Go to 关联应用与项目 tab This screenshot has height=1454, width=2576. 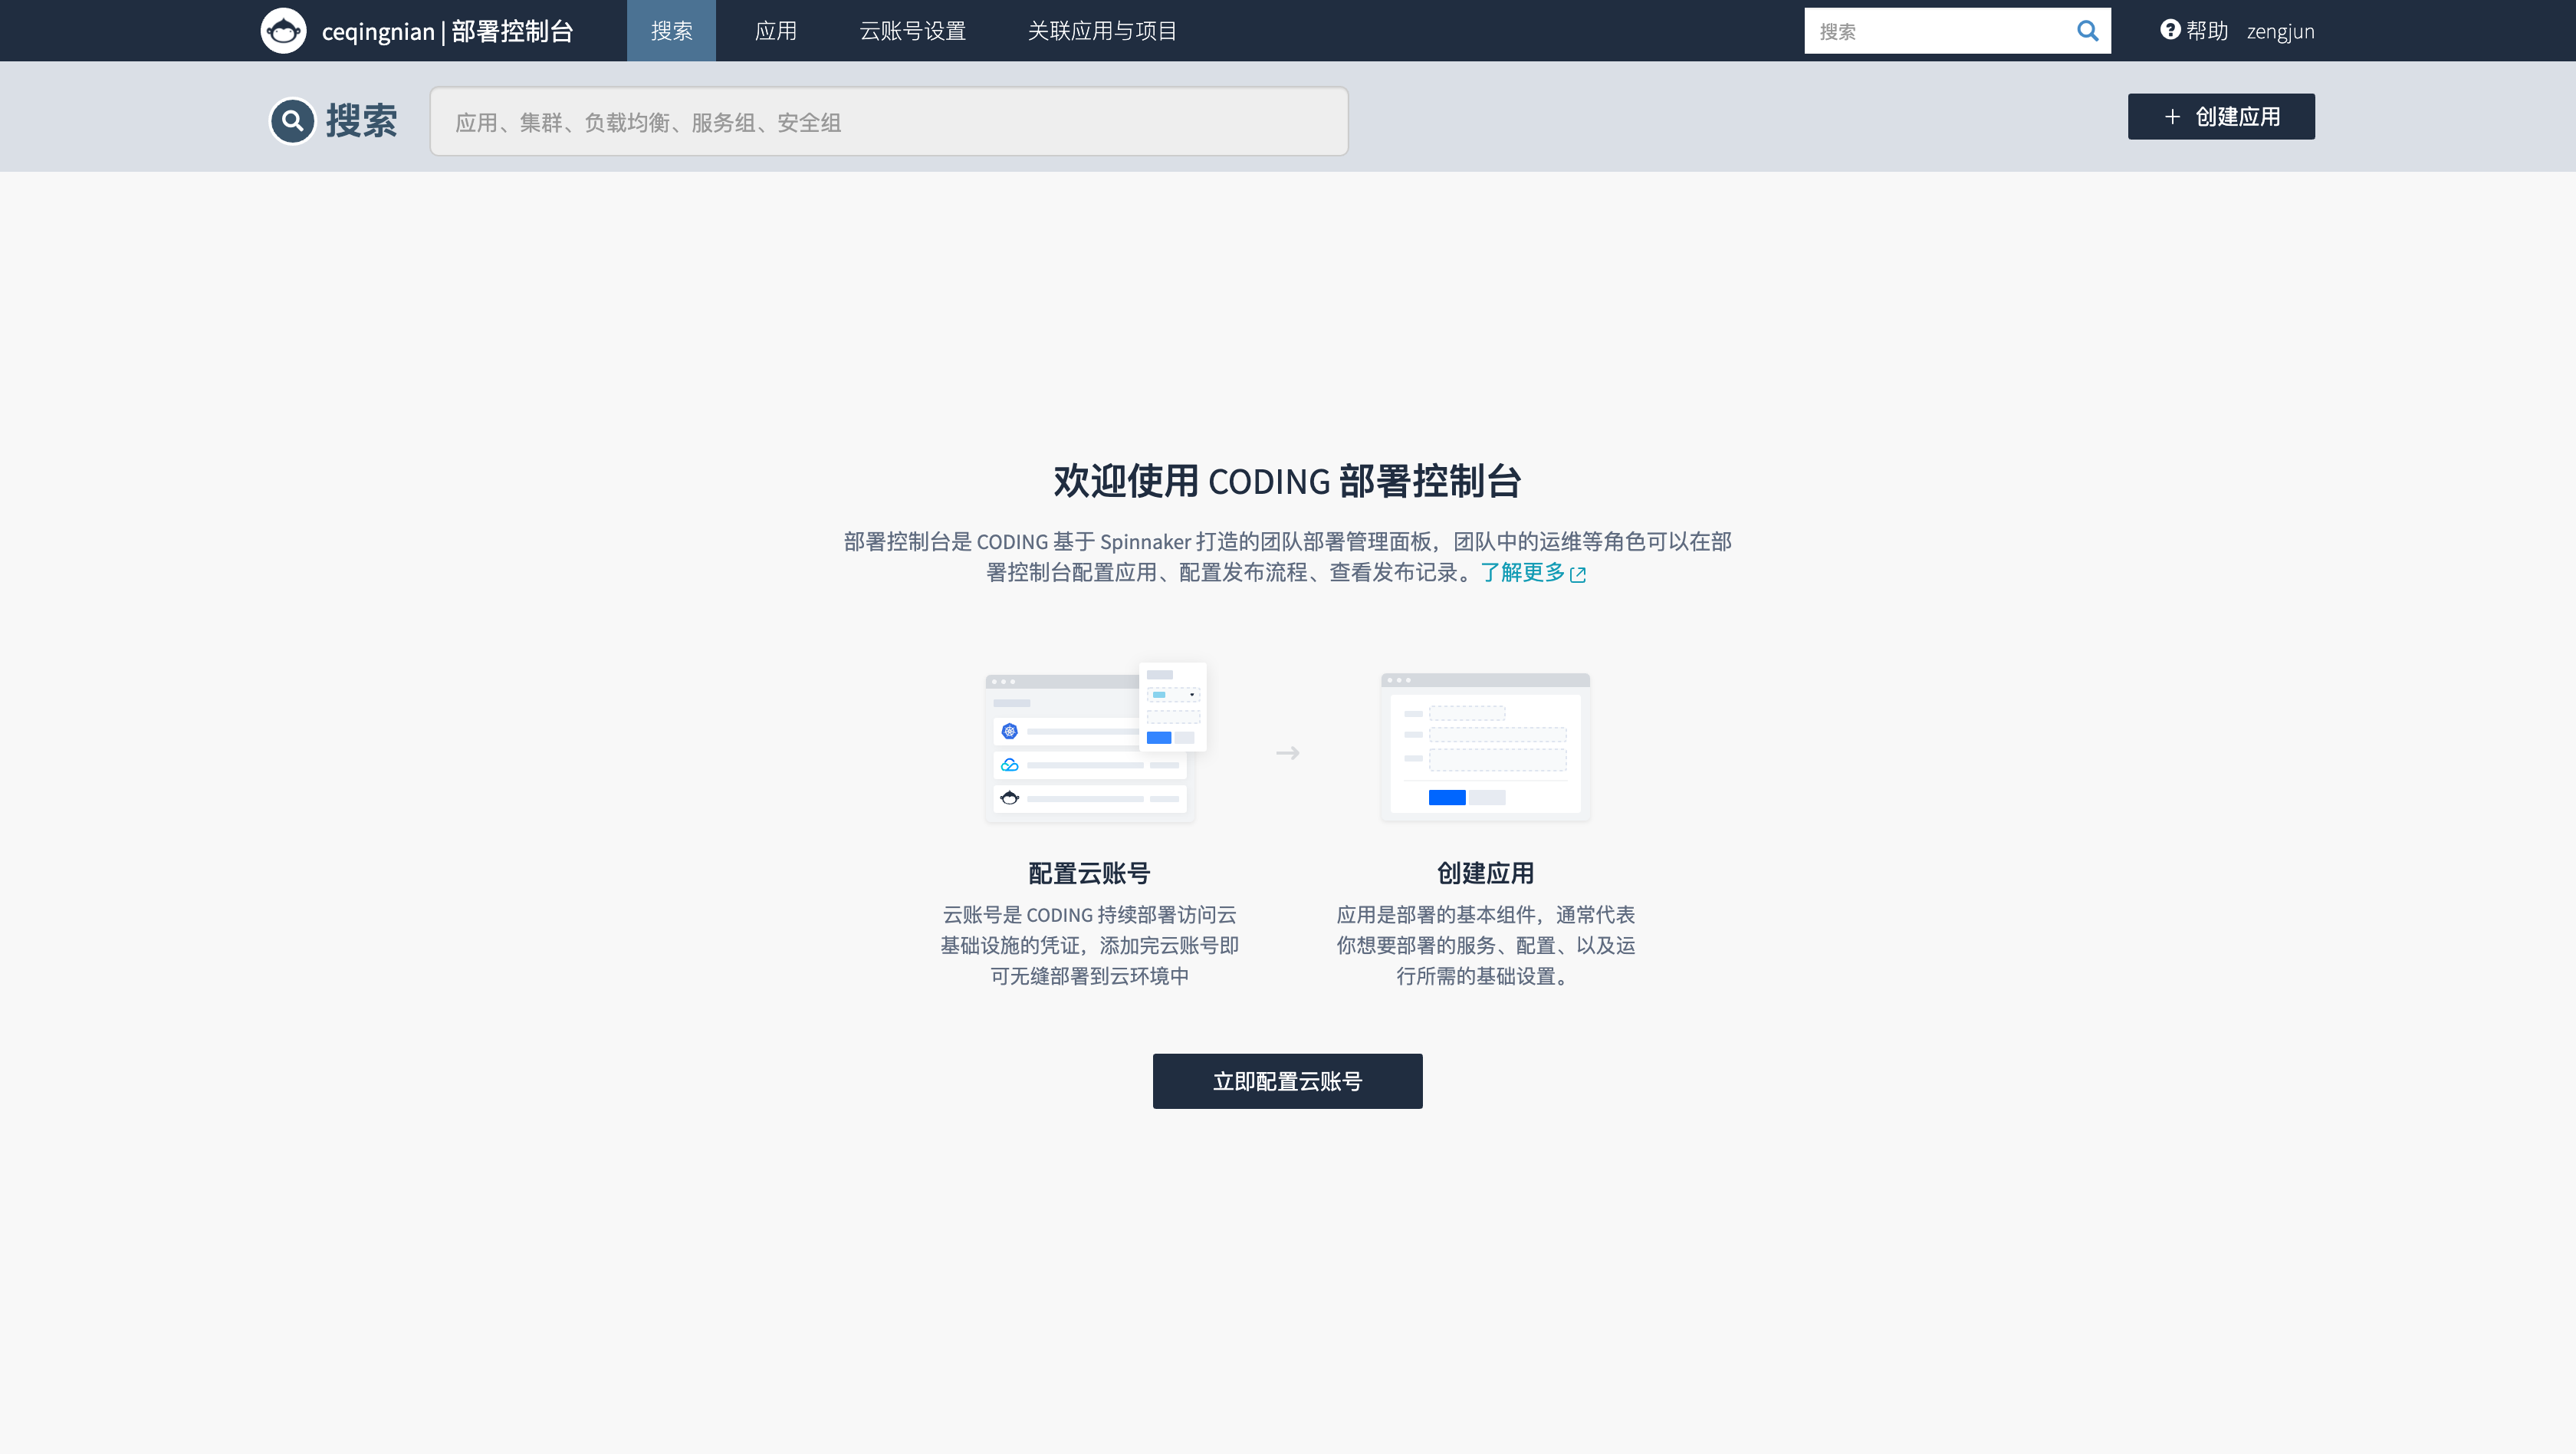[1102, 31]
